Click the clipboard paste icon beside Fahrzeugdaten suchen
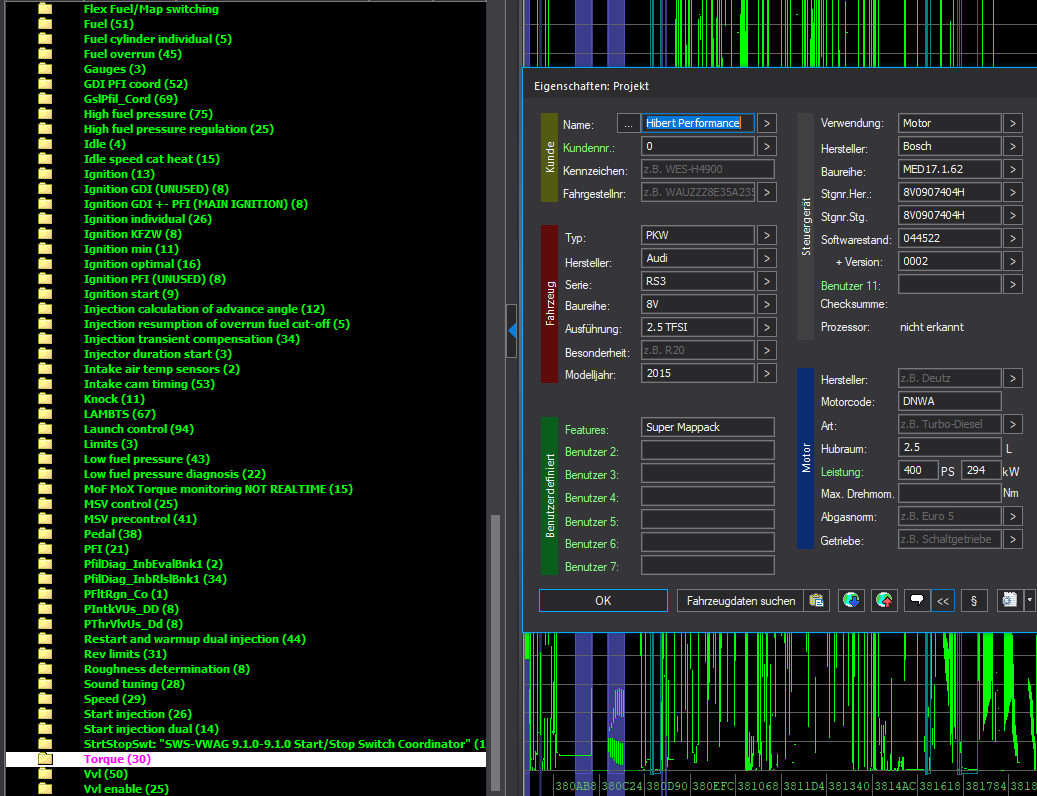This screenshot has width=1037, height=796. point(817,600)
